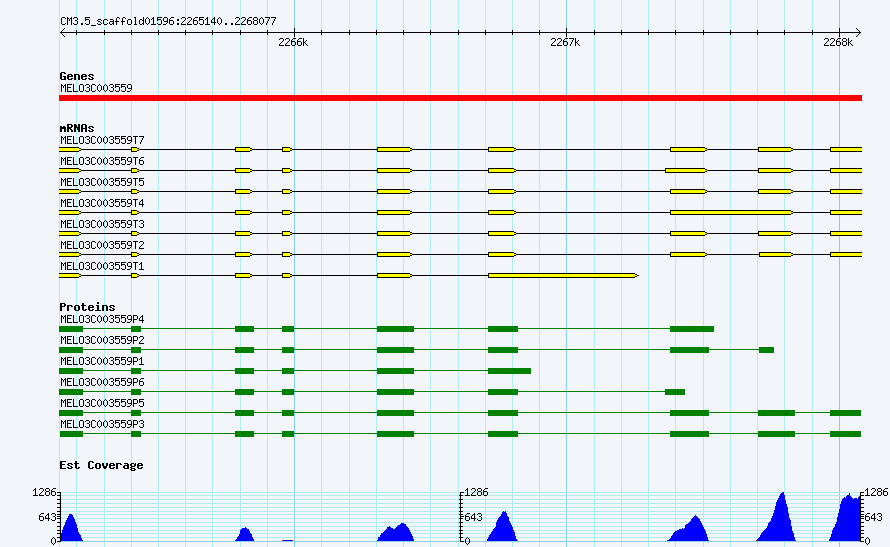Select mRNA label MELO3C003559T1

102,266
